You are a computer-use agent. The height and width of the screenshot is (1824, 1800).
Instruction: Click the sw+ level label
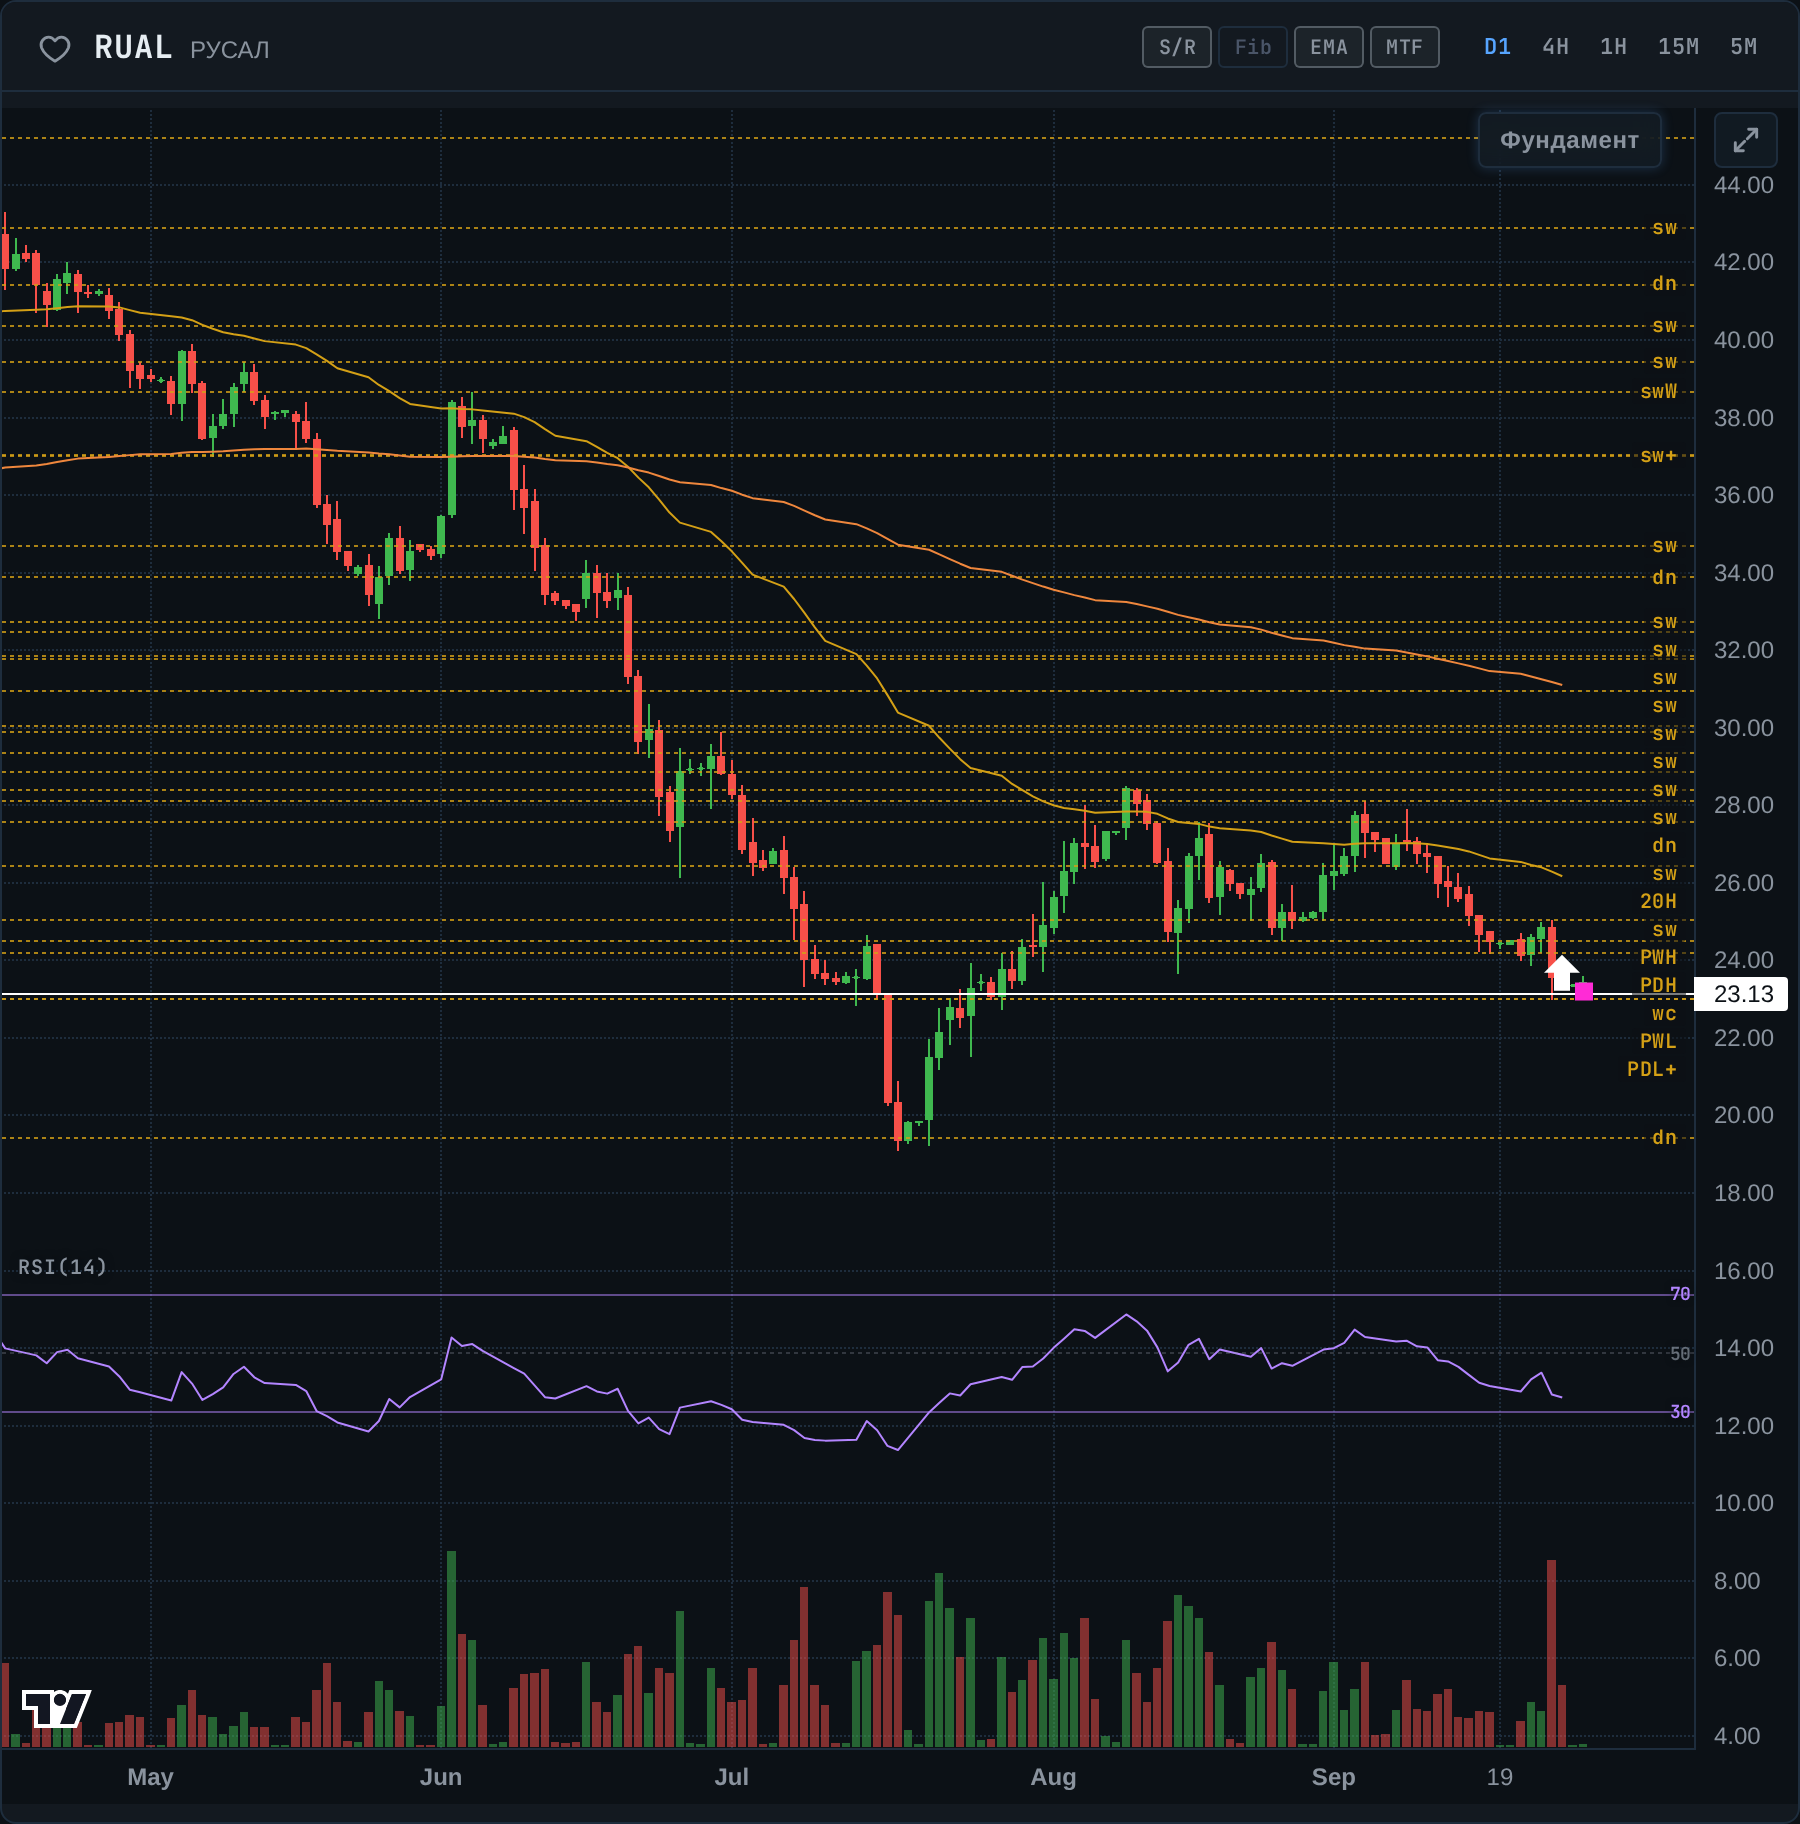(1659, 456)
